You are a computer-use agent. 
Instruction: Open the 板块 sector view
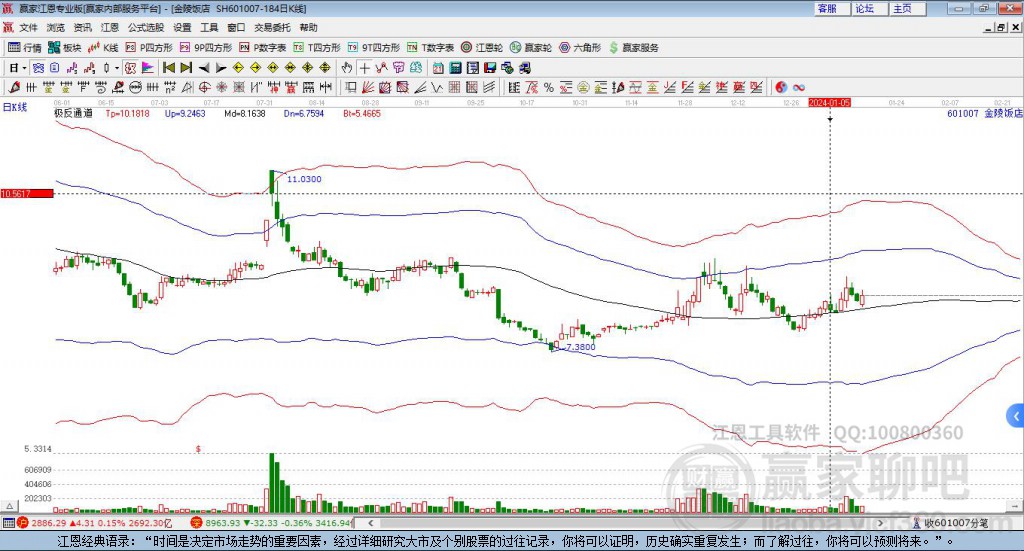(65, 48)
